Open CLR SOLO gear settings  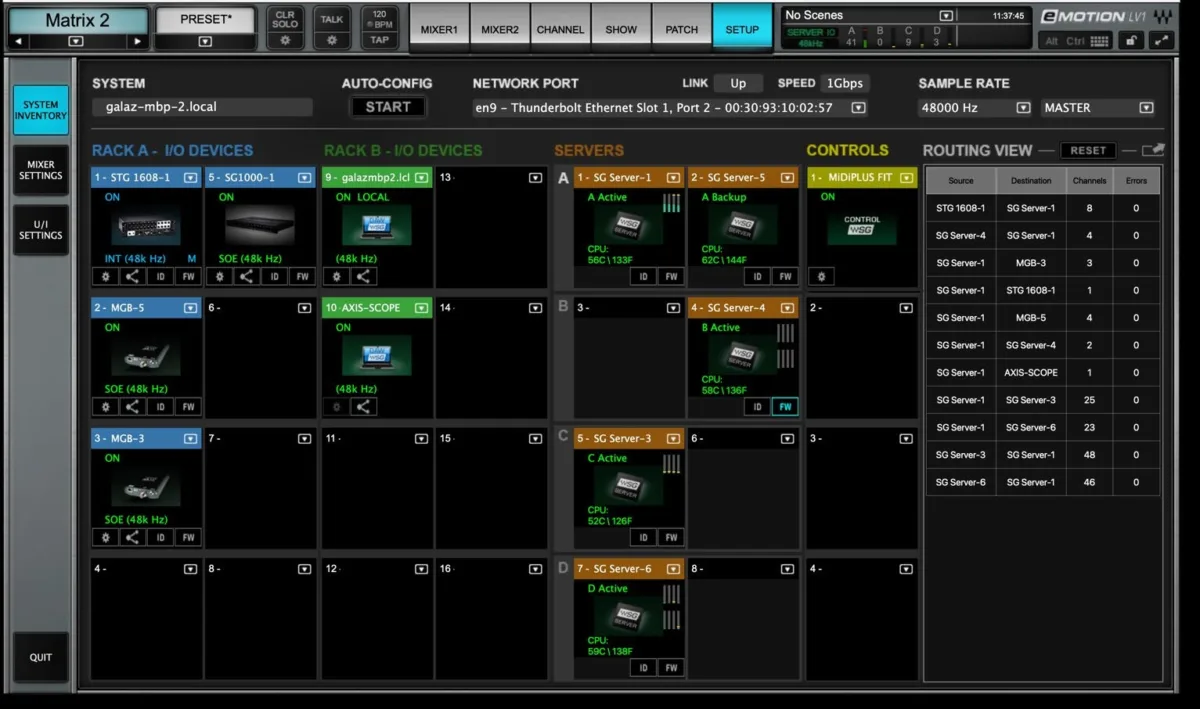tap(284, 41)
